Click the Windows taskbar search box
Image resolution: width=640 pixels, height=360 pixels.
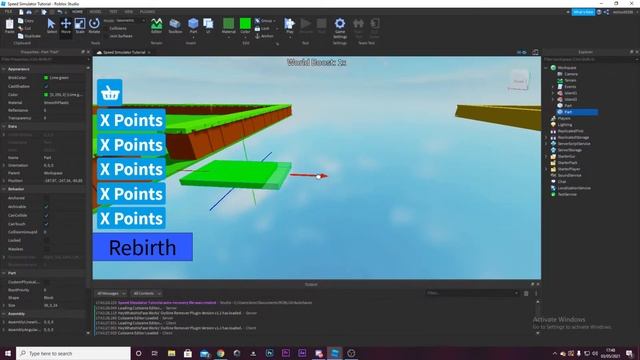coord(73,353)
